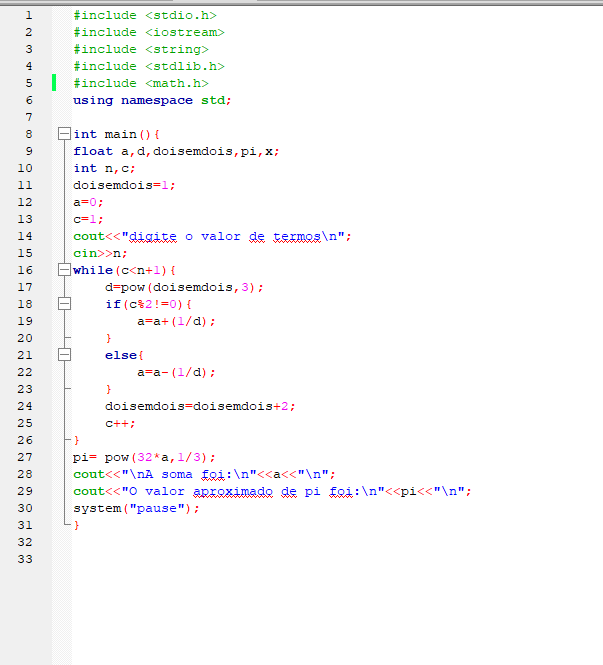Click line number 21 in margin
This screenshot has height=665, width=603.
[x=25, y=355]
